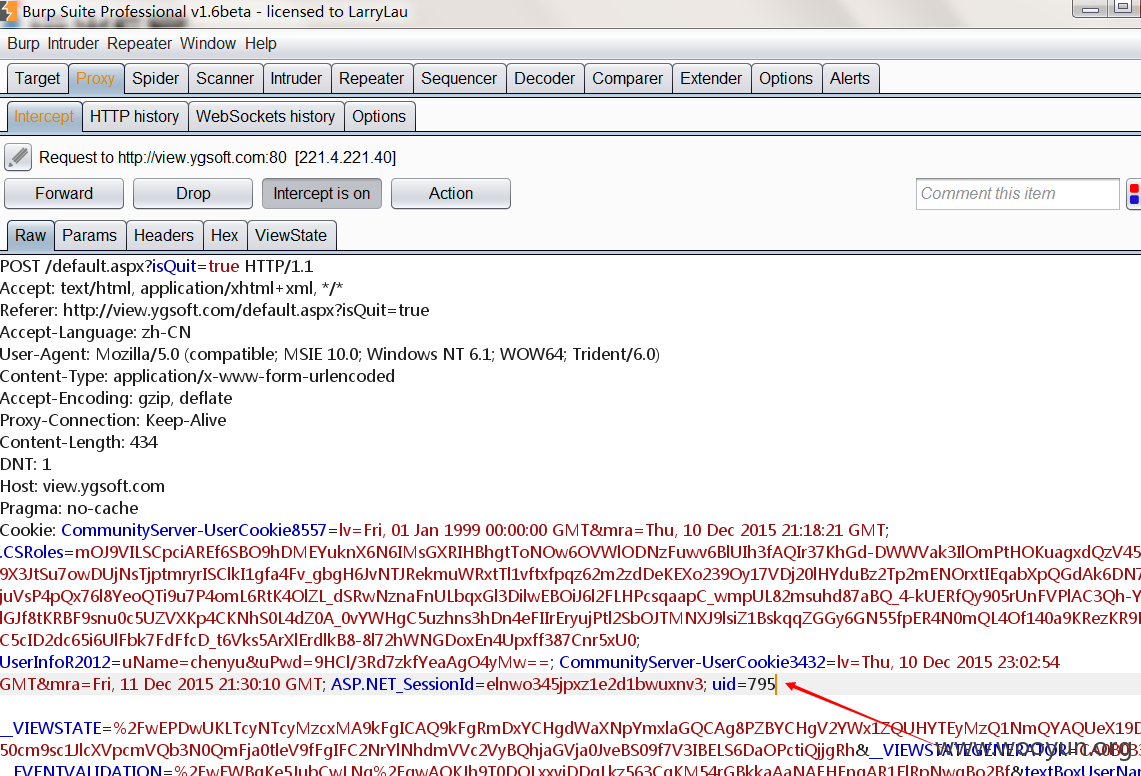The height and width of the screenshot is (776, 1141).
Task: Click the Accept-Encoding: gzip, deflate line
Action: (x=116, y=398)
